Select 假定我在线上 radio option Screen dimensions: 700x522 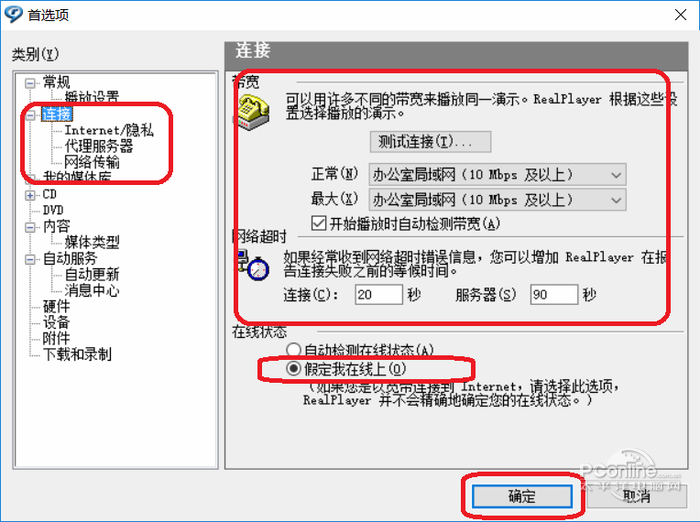pyautogui.click(x=293, y=368)
